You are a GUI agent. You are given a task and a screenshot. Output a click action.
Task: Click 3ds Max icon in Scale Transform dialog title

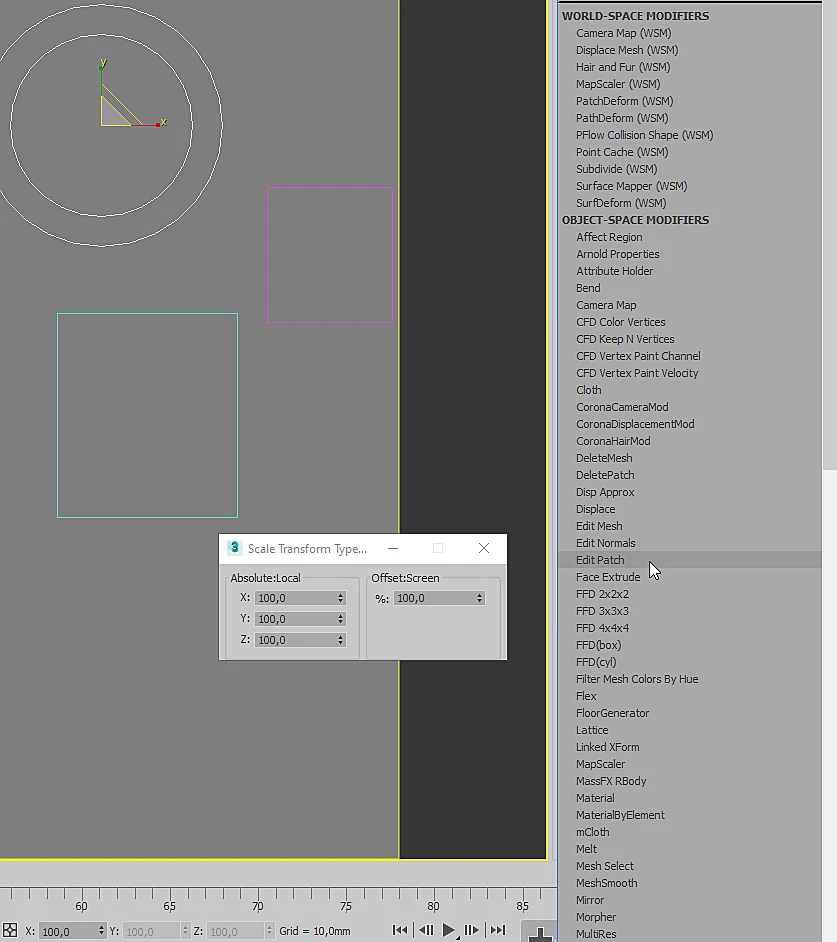point(234,548)
